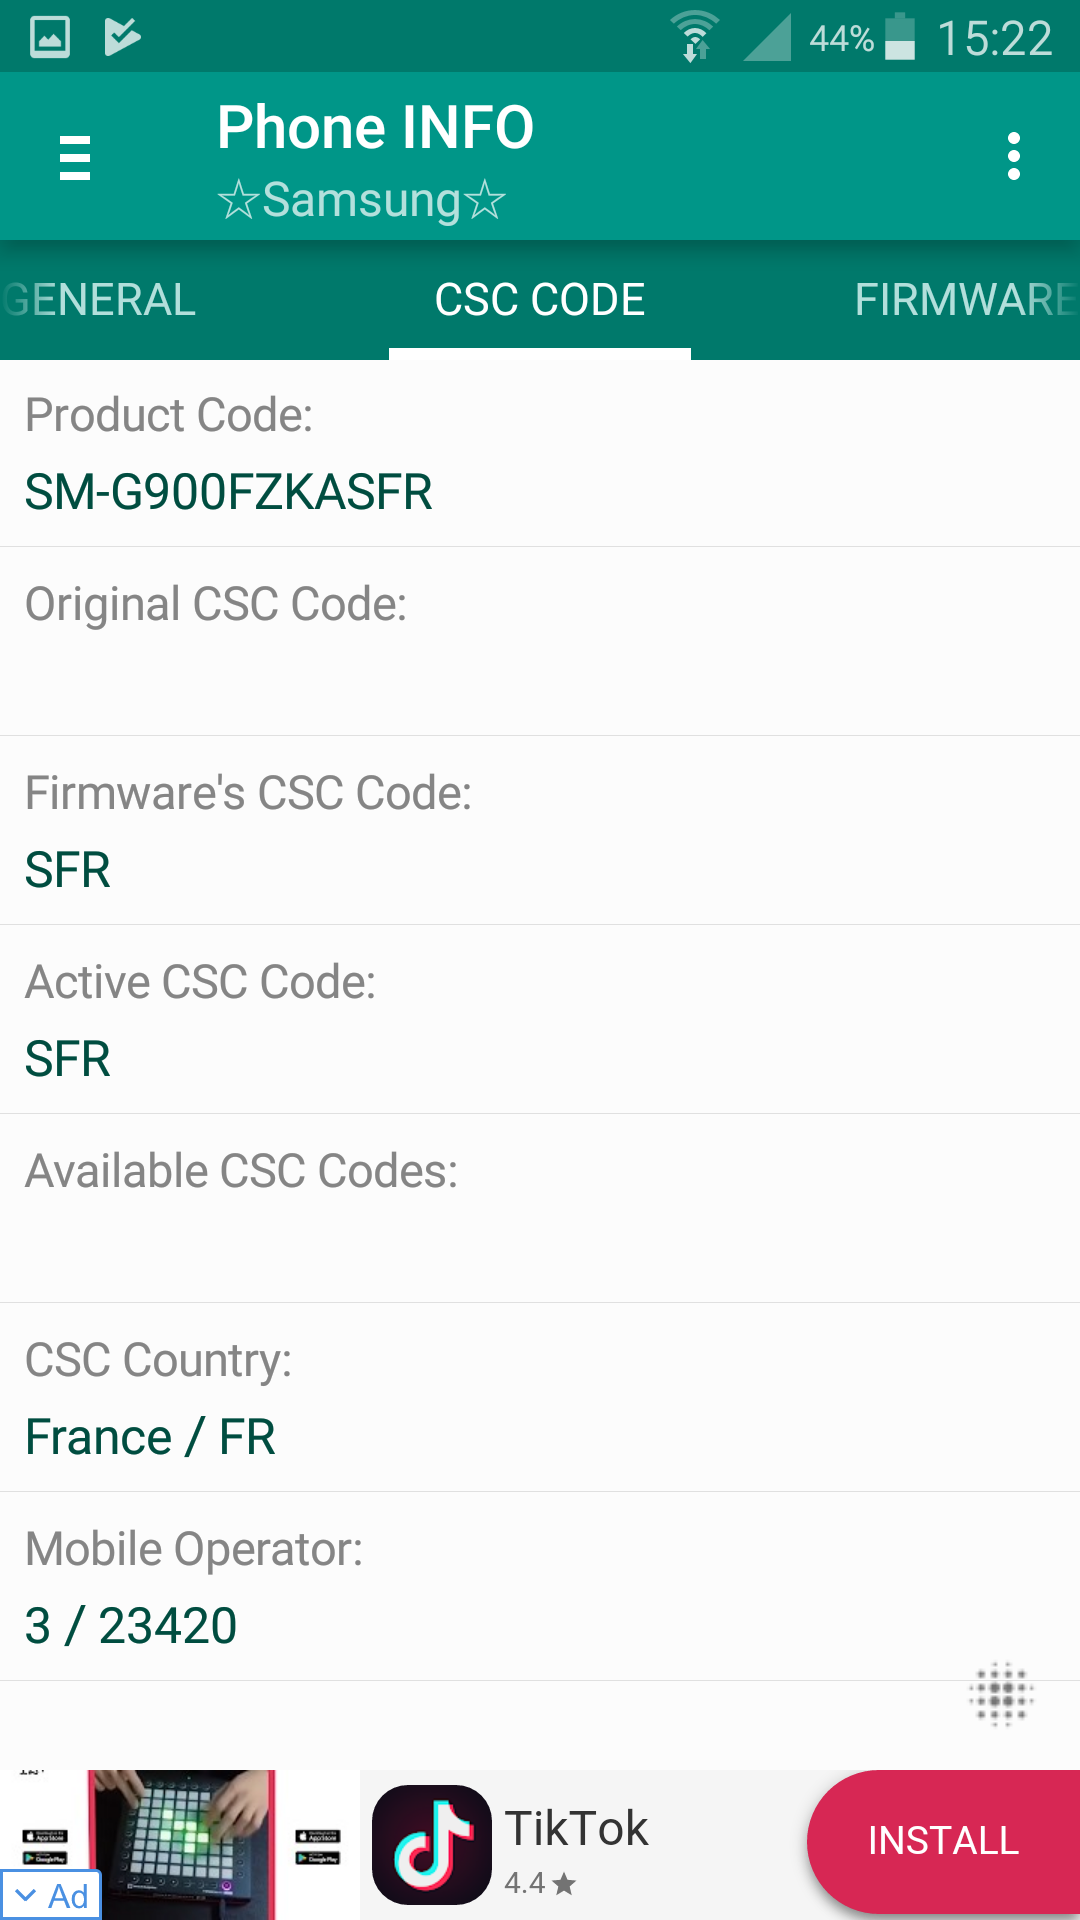Tap the Active CSC Code SFR row

coord(540,1020)
